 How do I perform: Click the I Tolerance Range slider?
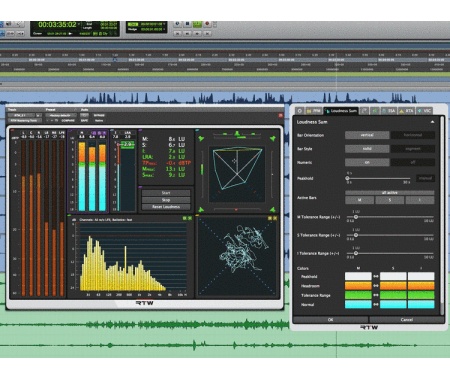point(390,253)
